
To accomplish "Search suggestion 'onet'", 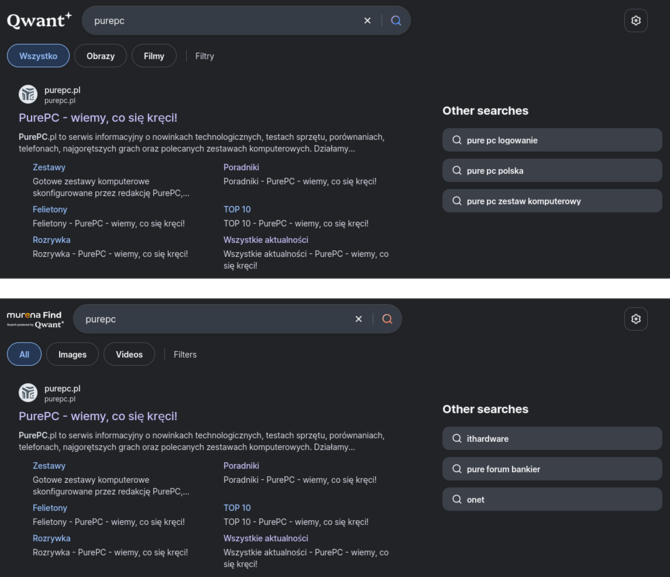I will (x=552, y=499).
